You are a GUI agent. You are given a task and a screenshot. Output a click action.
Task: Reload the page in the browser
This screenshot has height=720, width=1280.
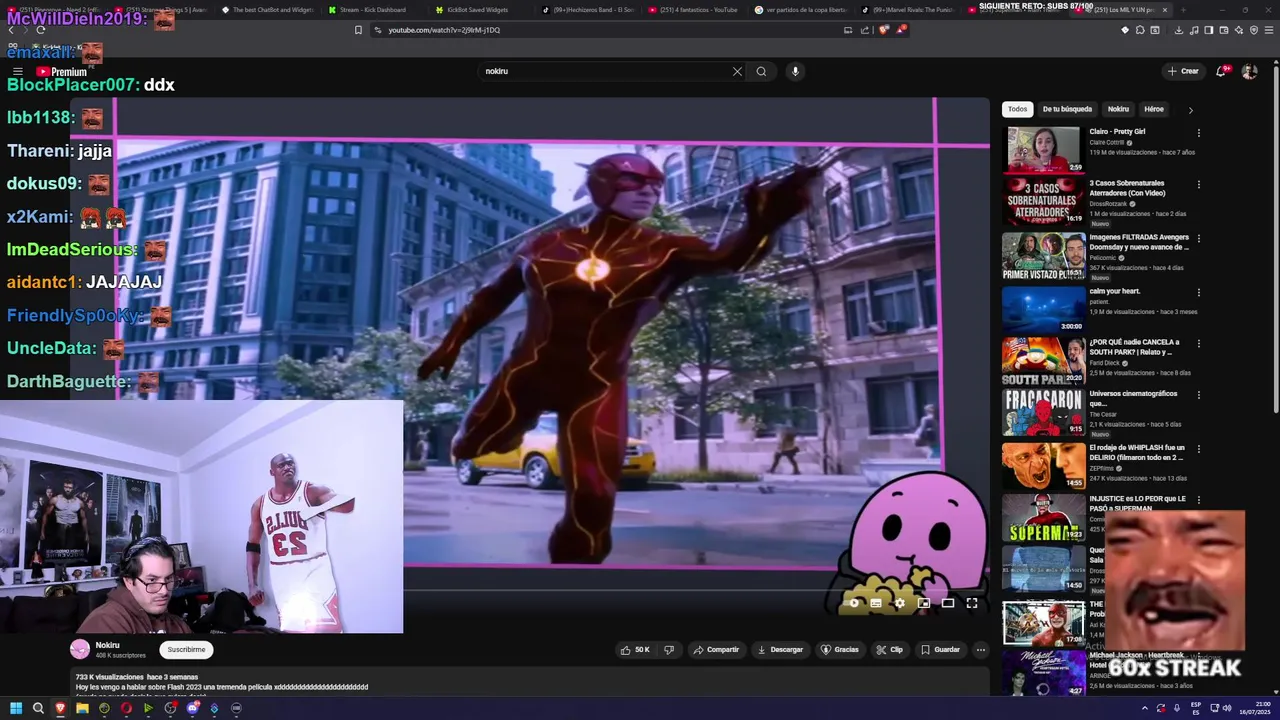pos(40,30)
